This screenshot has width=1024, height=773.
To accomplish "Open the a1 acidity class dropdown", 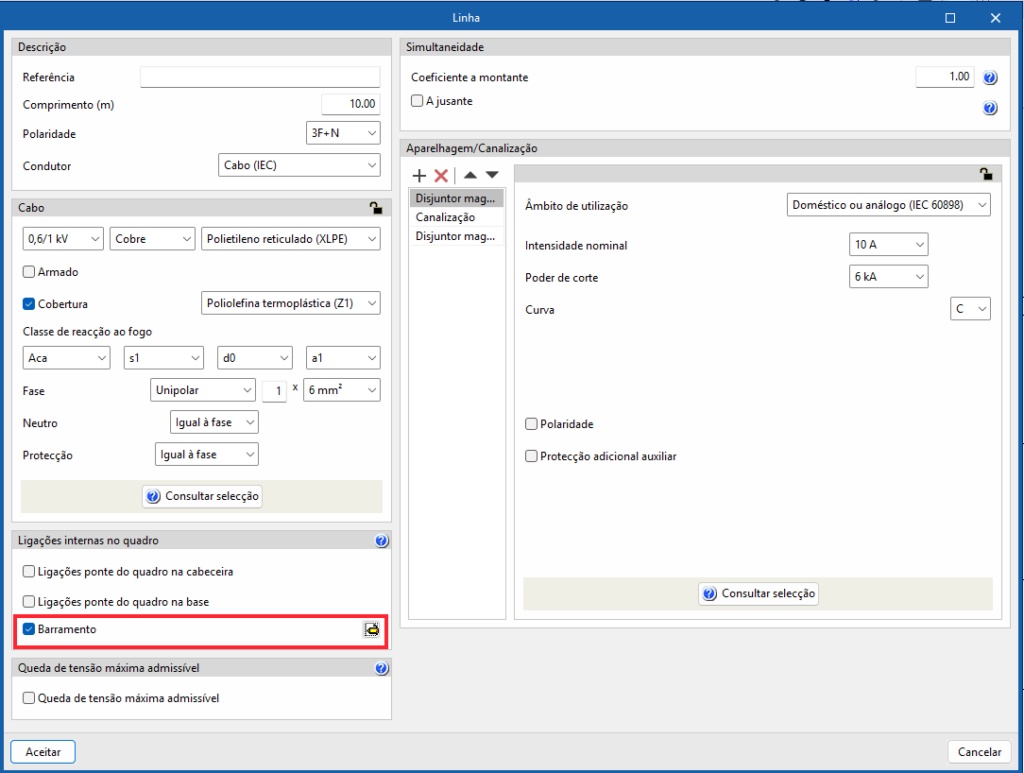I will [344, 358].
